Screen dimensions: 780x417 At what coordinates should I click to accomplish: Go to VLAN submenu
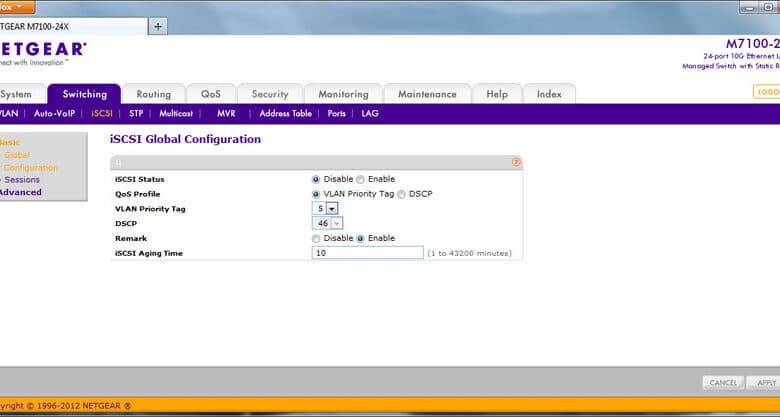point(9,113)
